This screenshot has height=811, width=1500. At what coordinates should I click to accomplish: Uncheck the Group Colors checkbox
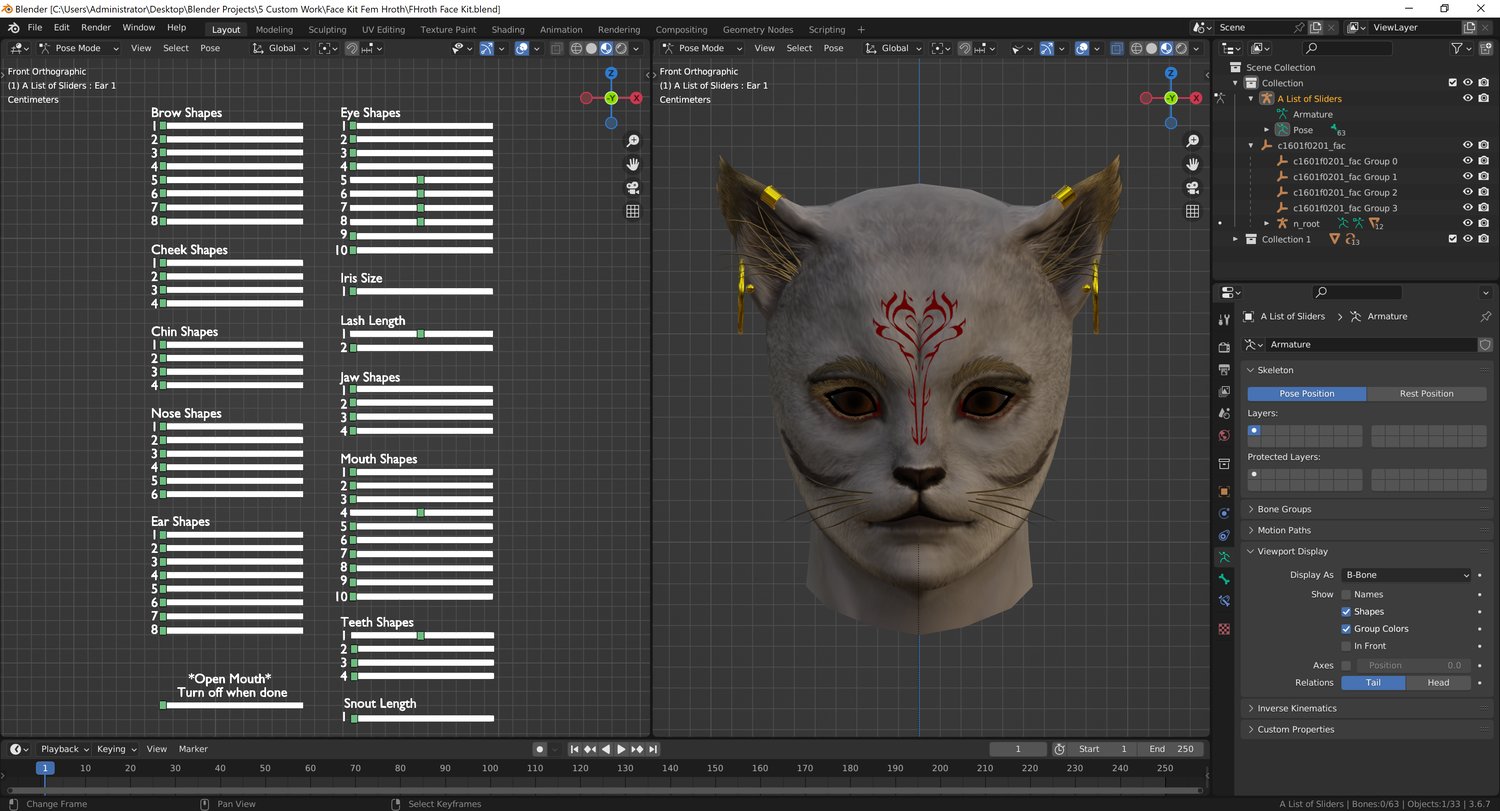click(1346, 629)
